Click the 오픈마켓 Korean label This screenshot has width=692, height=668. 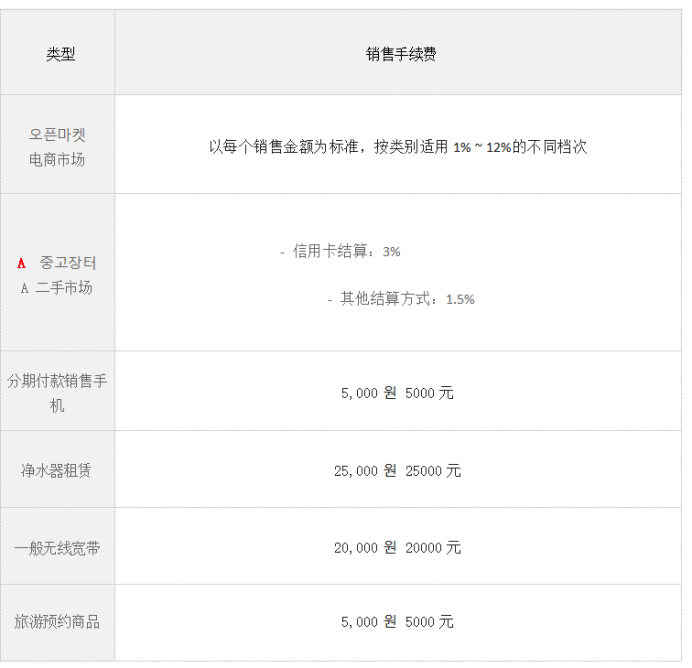[x=57, y=134]
